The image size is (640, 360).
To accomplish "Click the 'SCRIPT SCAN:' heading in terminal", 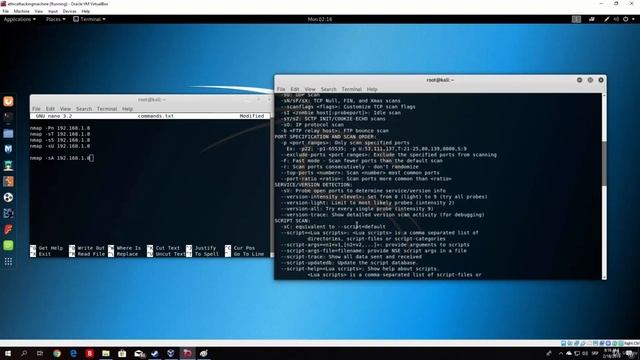I will [x=293, y=220].
